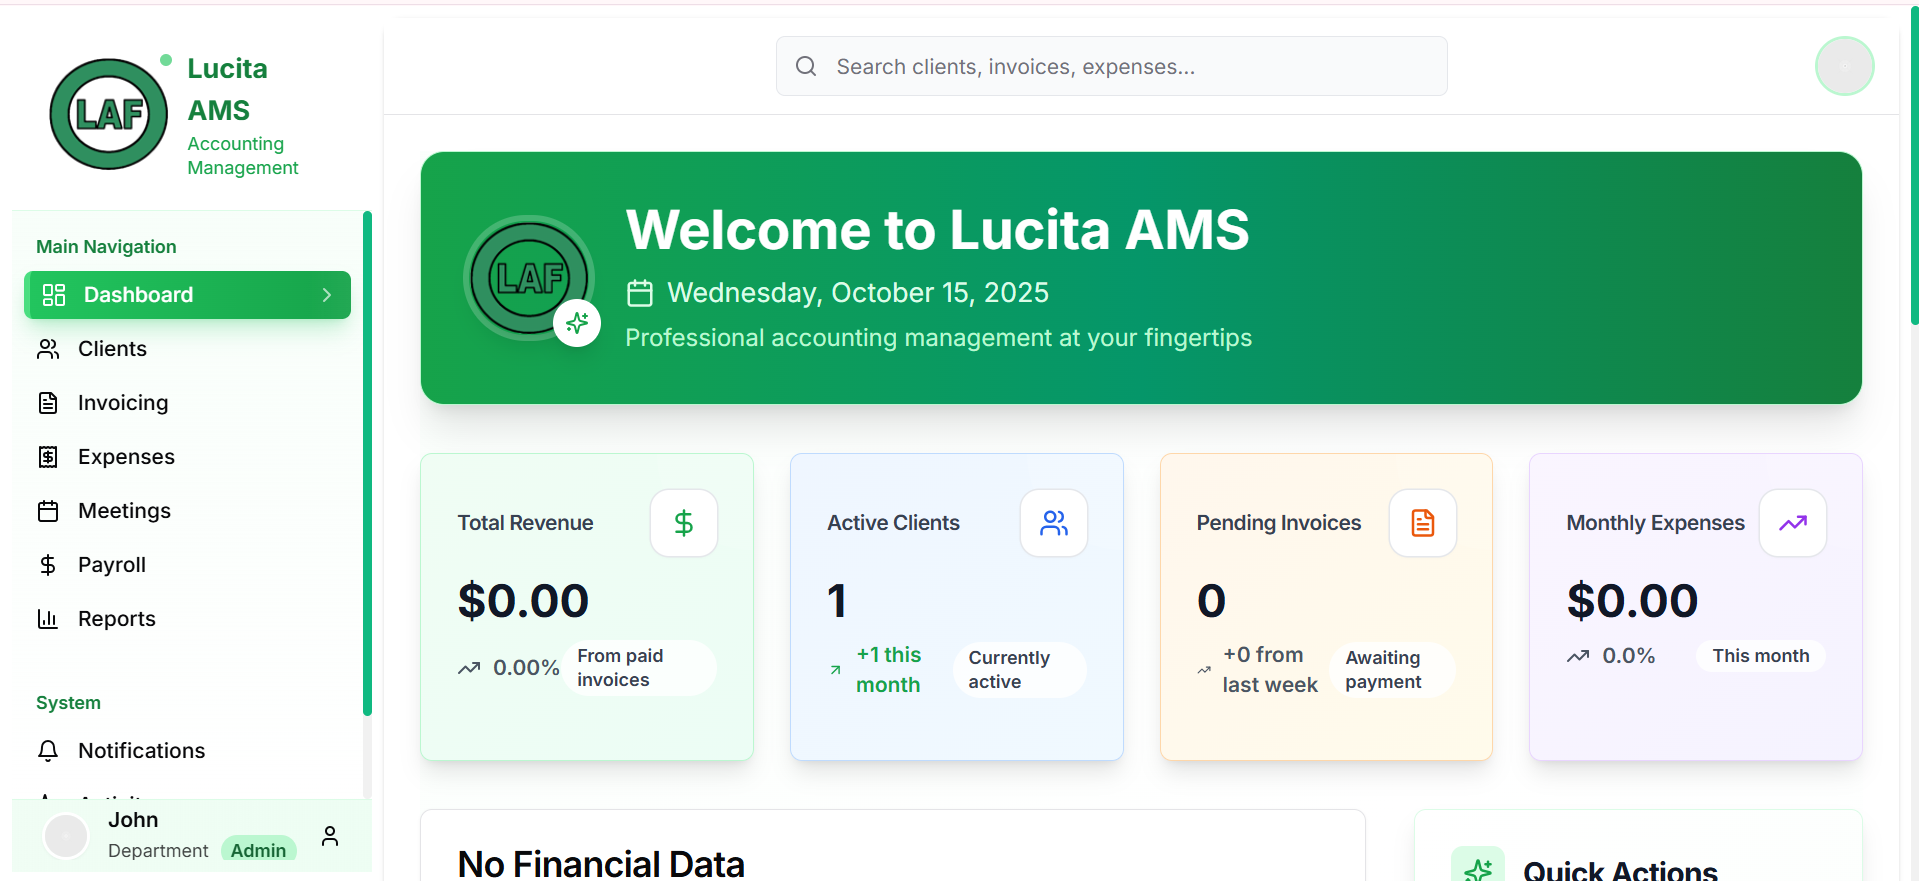The width and height of the screenshot is (1919, 881).
Task: Click the search magnifier icon
Action: 806,66
